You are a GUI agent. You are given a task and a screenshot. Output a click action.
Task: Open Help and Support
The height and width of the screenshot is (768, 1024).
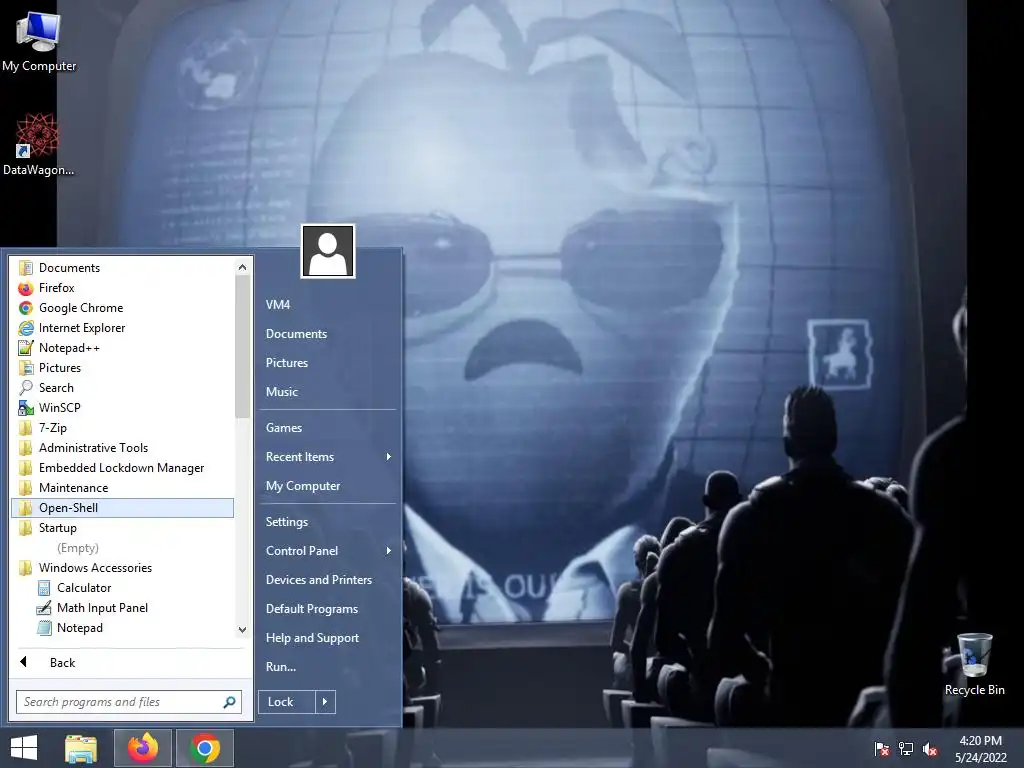click(328, 638)
